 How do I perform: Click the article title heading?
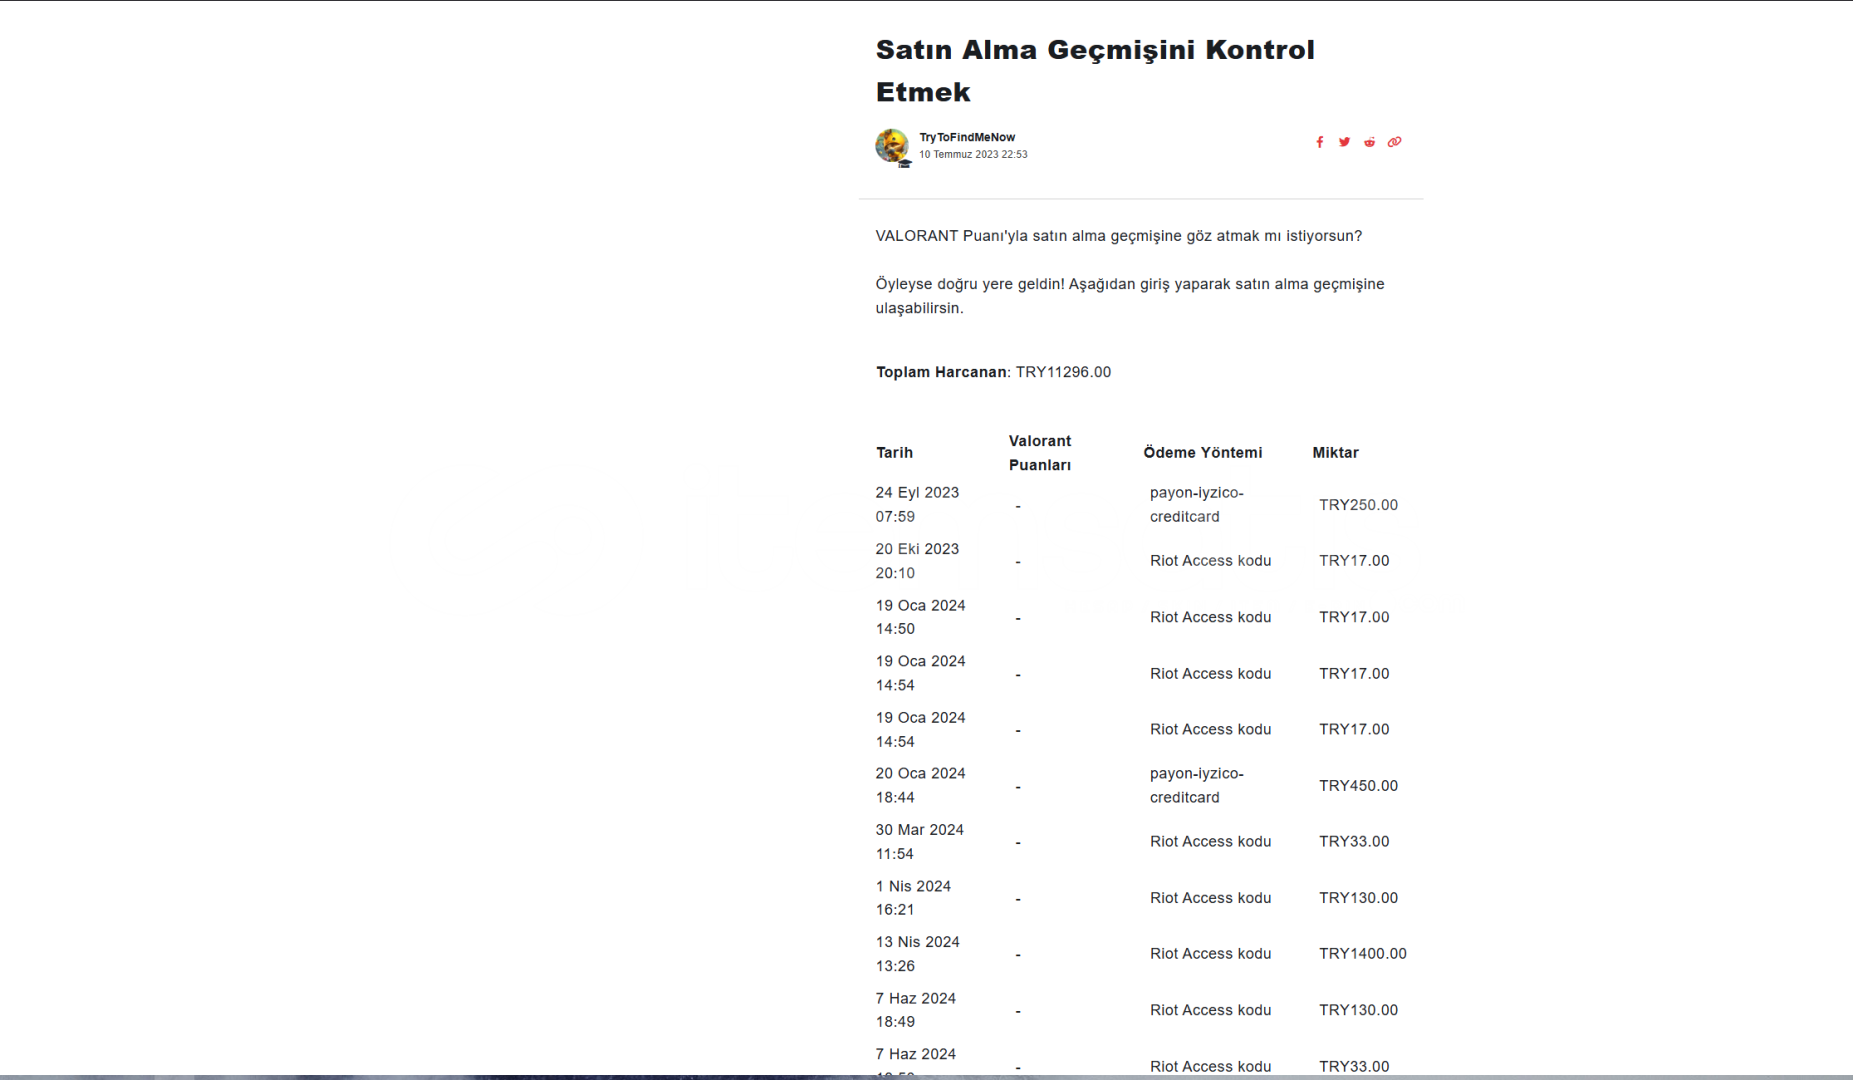coord(1094,70)
